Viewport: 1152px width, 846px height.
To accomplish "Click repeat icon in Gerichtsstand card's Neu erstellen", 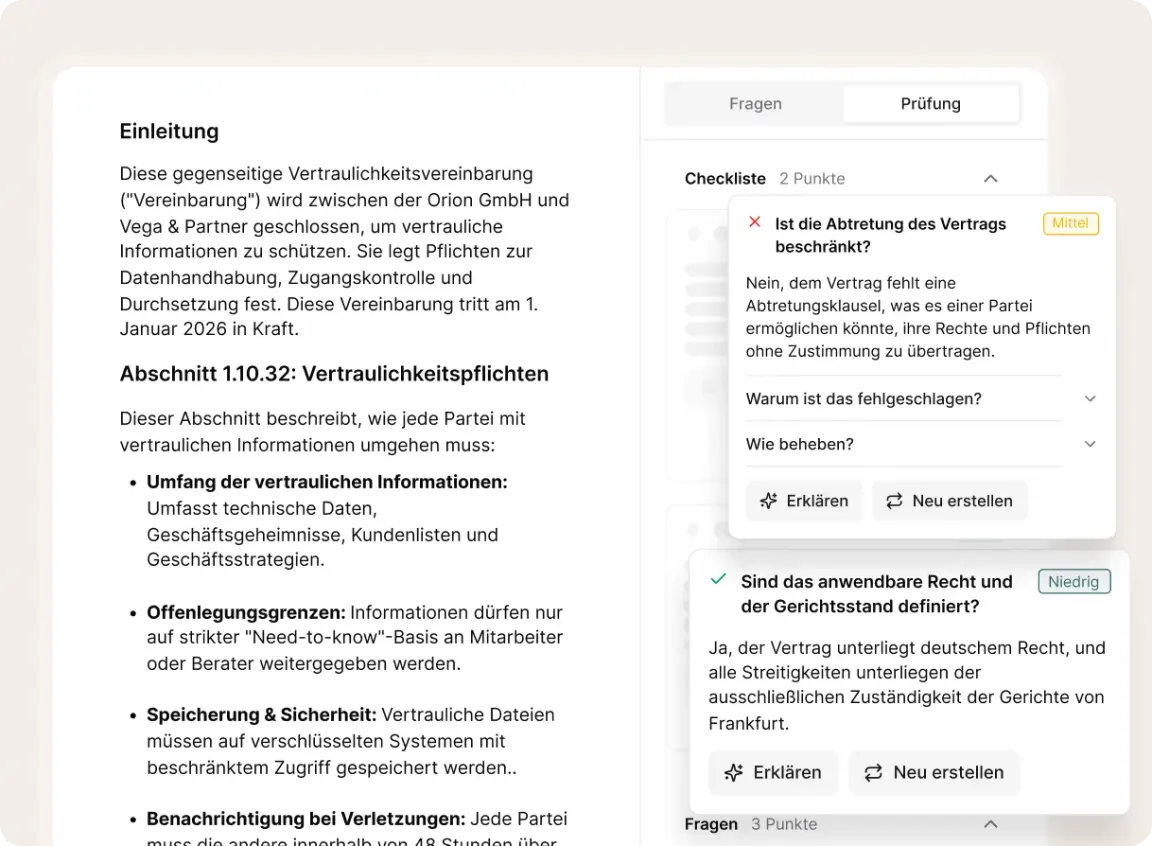I will pos(873,772).
